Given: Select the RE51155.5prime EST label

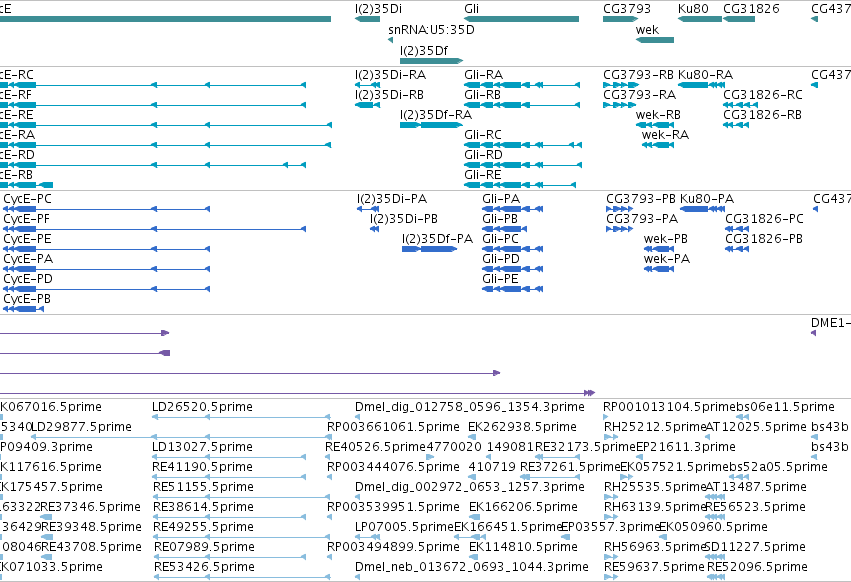Looking at the screenshot, I should click(203, 487).
